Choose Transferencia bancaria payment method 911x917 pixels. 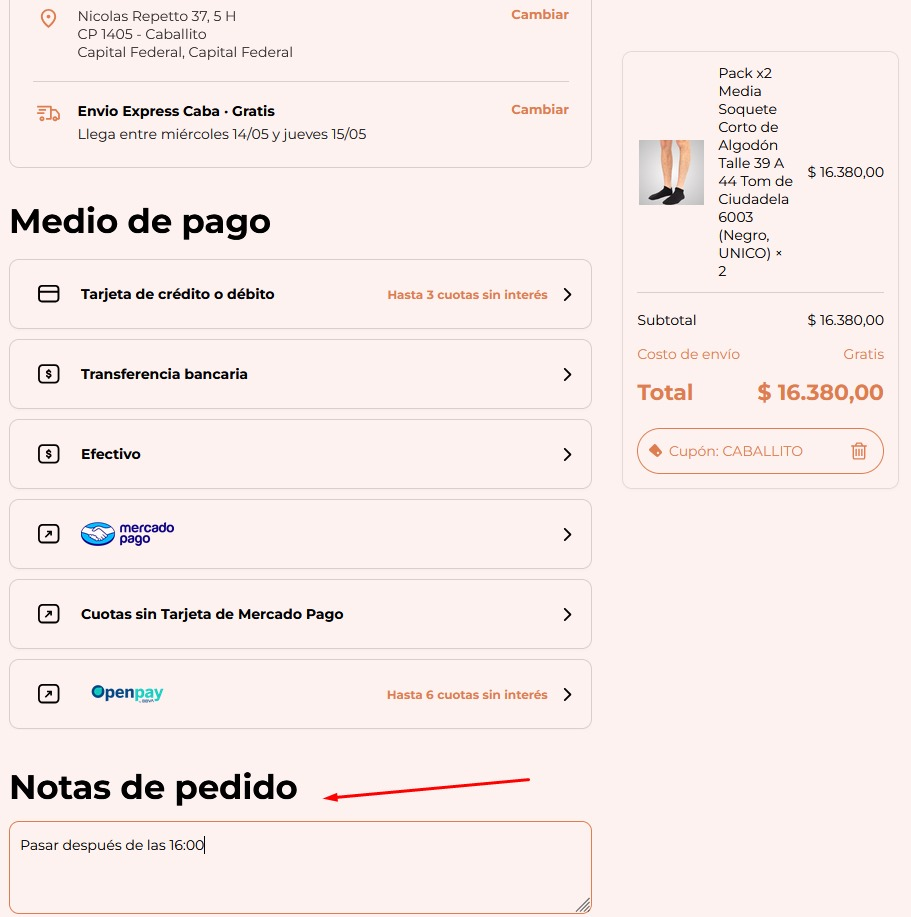301,374
